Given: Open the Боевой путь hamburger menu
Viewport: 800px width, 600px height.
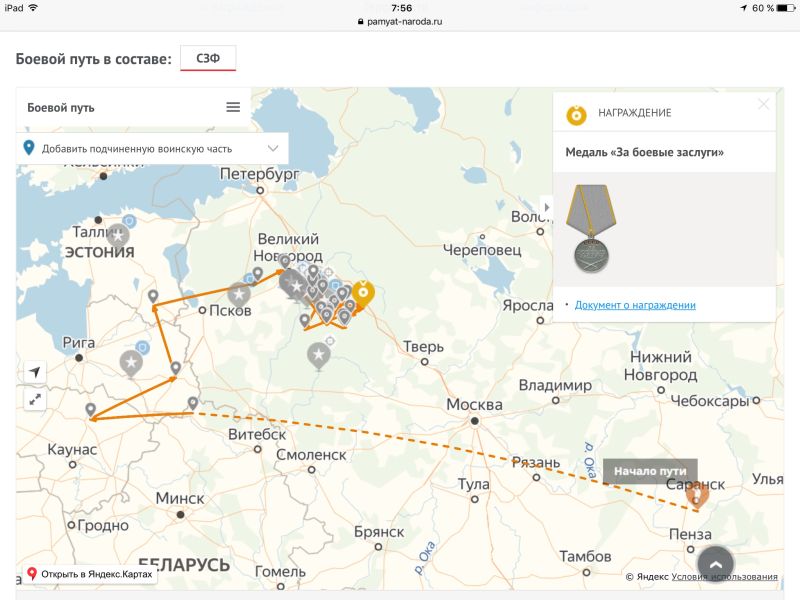Looking at the screenshot, I should [233, 107].
